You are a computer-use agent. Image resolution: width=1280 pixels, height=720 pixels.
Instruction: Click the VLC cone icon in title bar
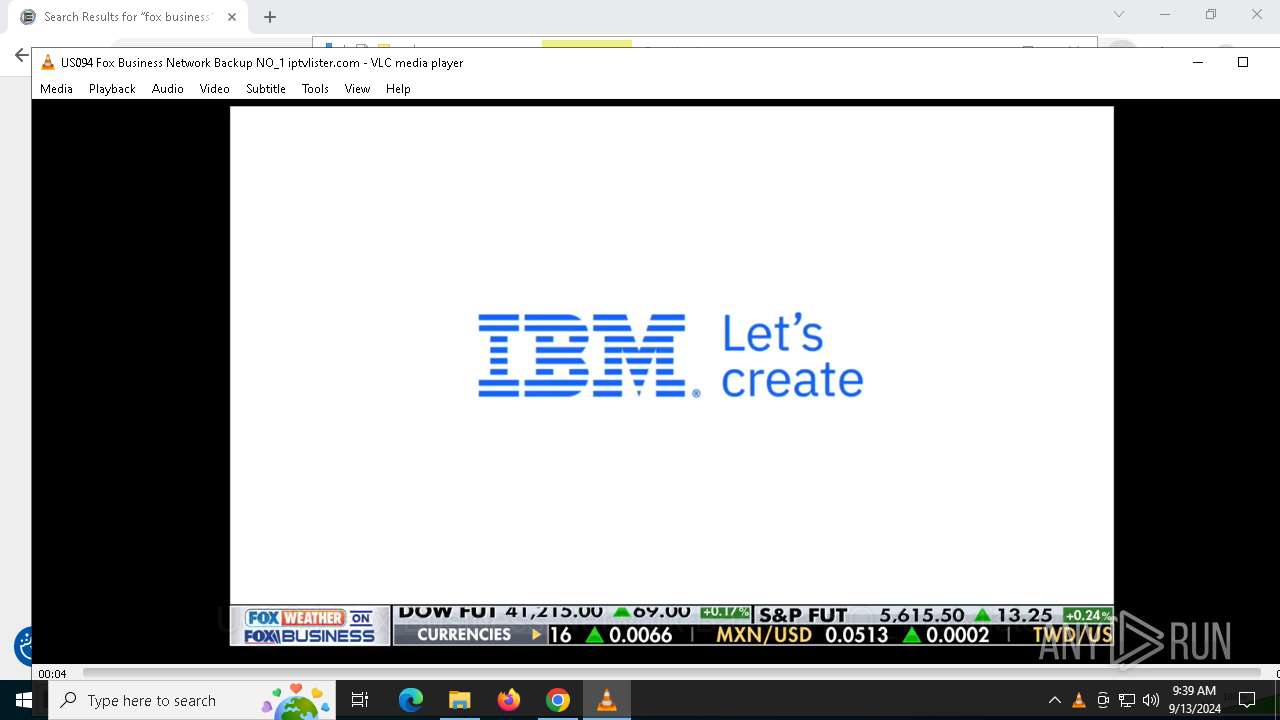[47, 62]
